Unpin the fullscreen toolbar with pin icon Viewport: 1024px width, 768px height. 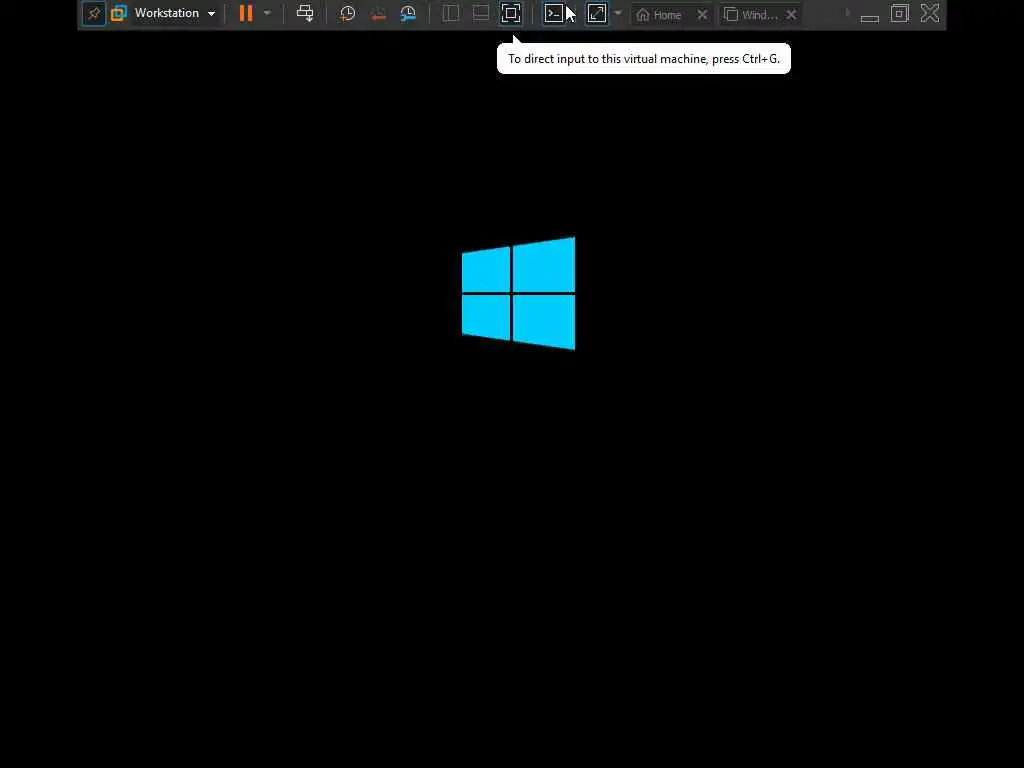(x=94, y=14)
